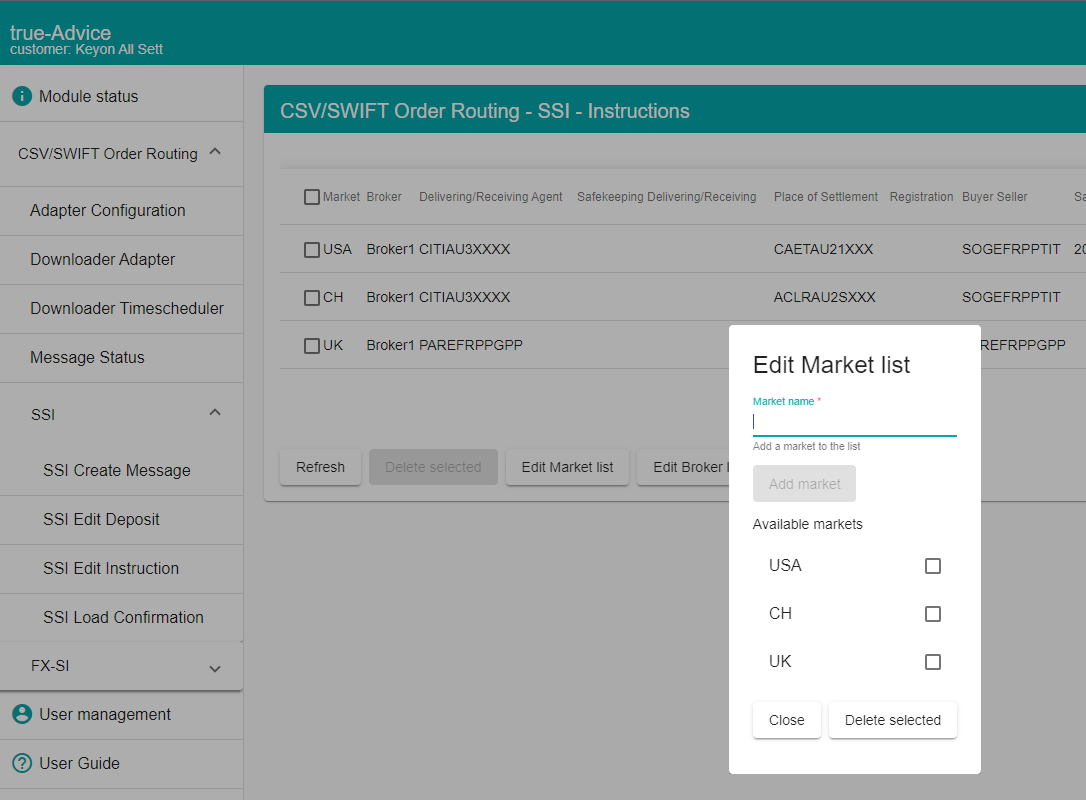
Task: Collapse the SSI submenu chevron
Action: 215,413
